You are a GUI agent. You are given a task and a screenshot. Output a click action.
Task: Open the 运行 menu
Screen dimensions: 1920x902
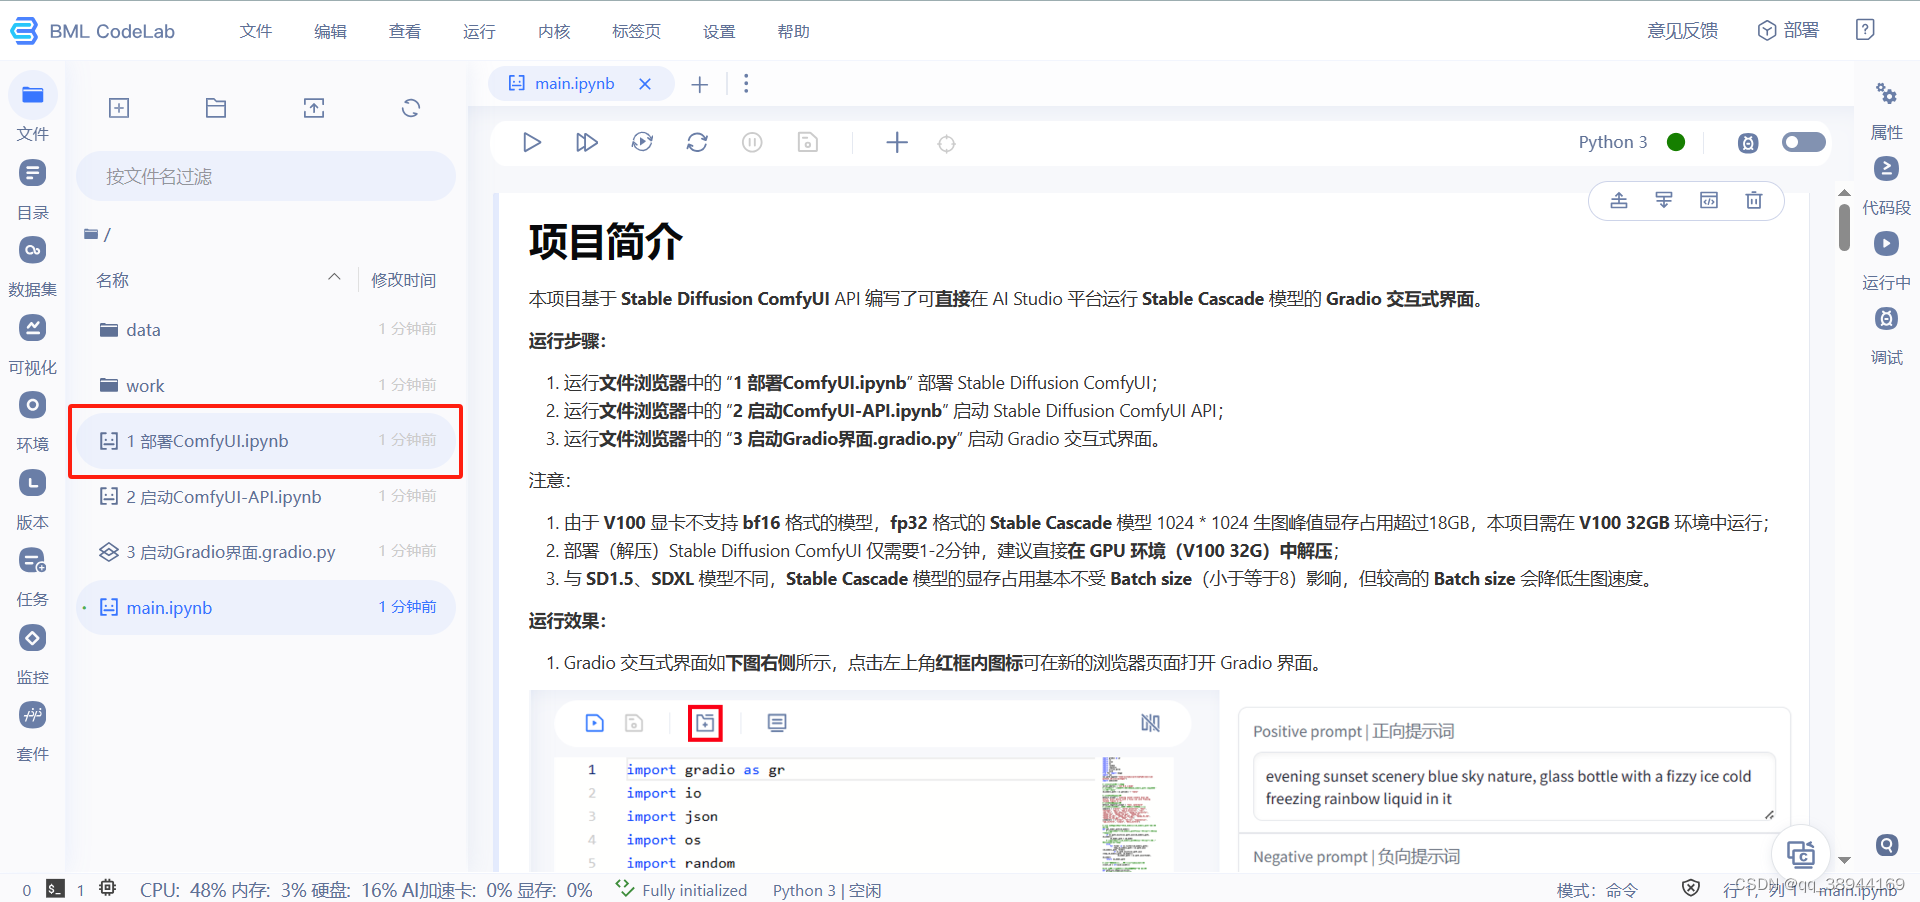tap(479, 31)
